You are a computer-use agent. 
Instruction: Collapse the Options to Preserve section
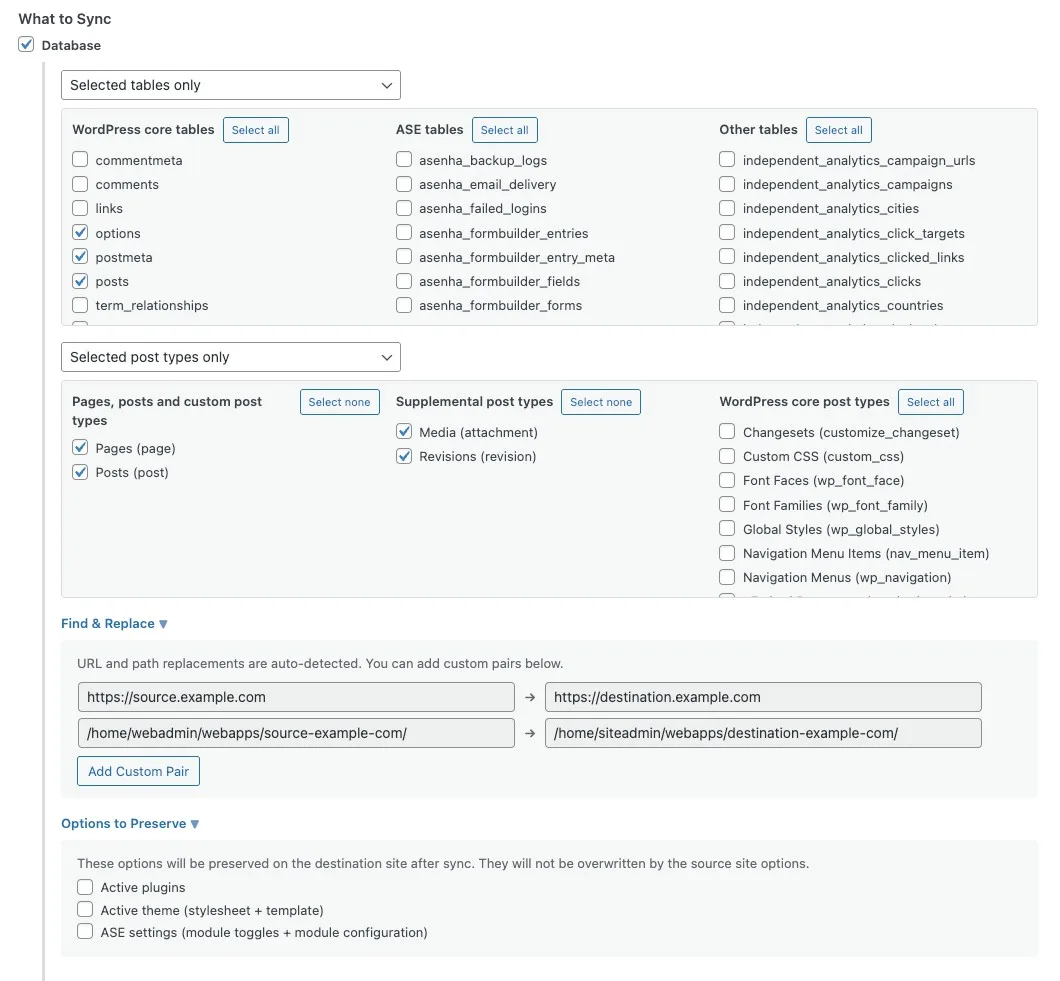click(x=130, y=823)
